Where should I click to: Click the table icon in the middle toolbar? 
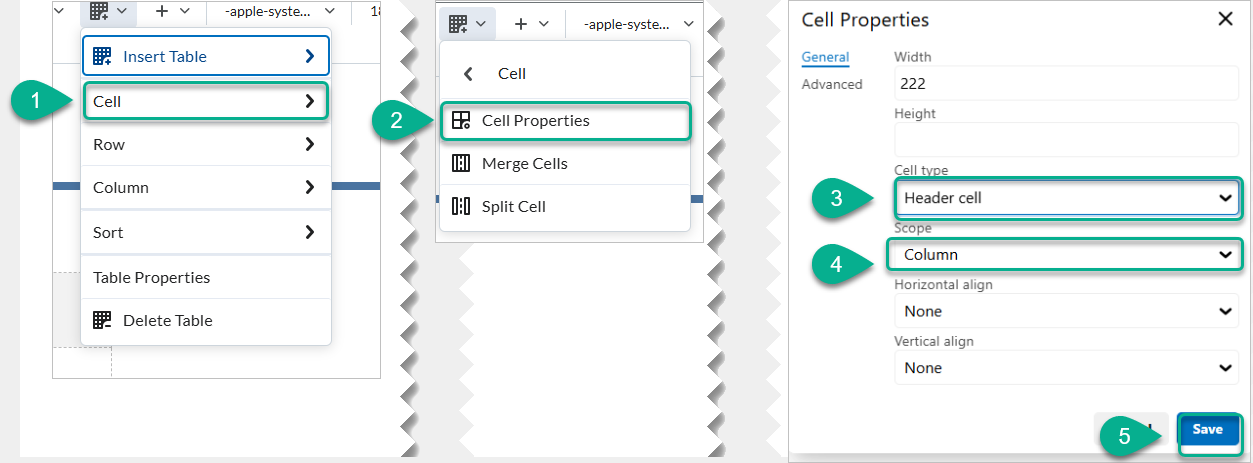coord(459,23)
